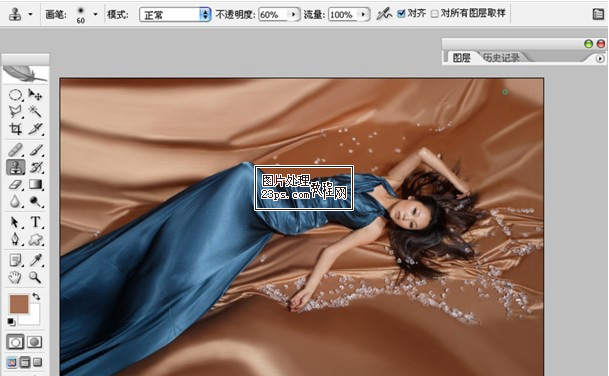Select the Blur droplet tool

click(x=16, y=201)
